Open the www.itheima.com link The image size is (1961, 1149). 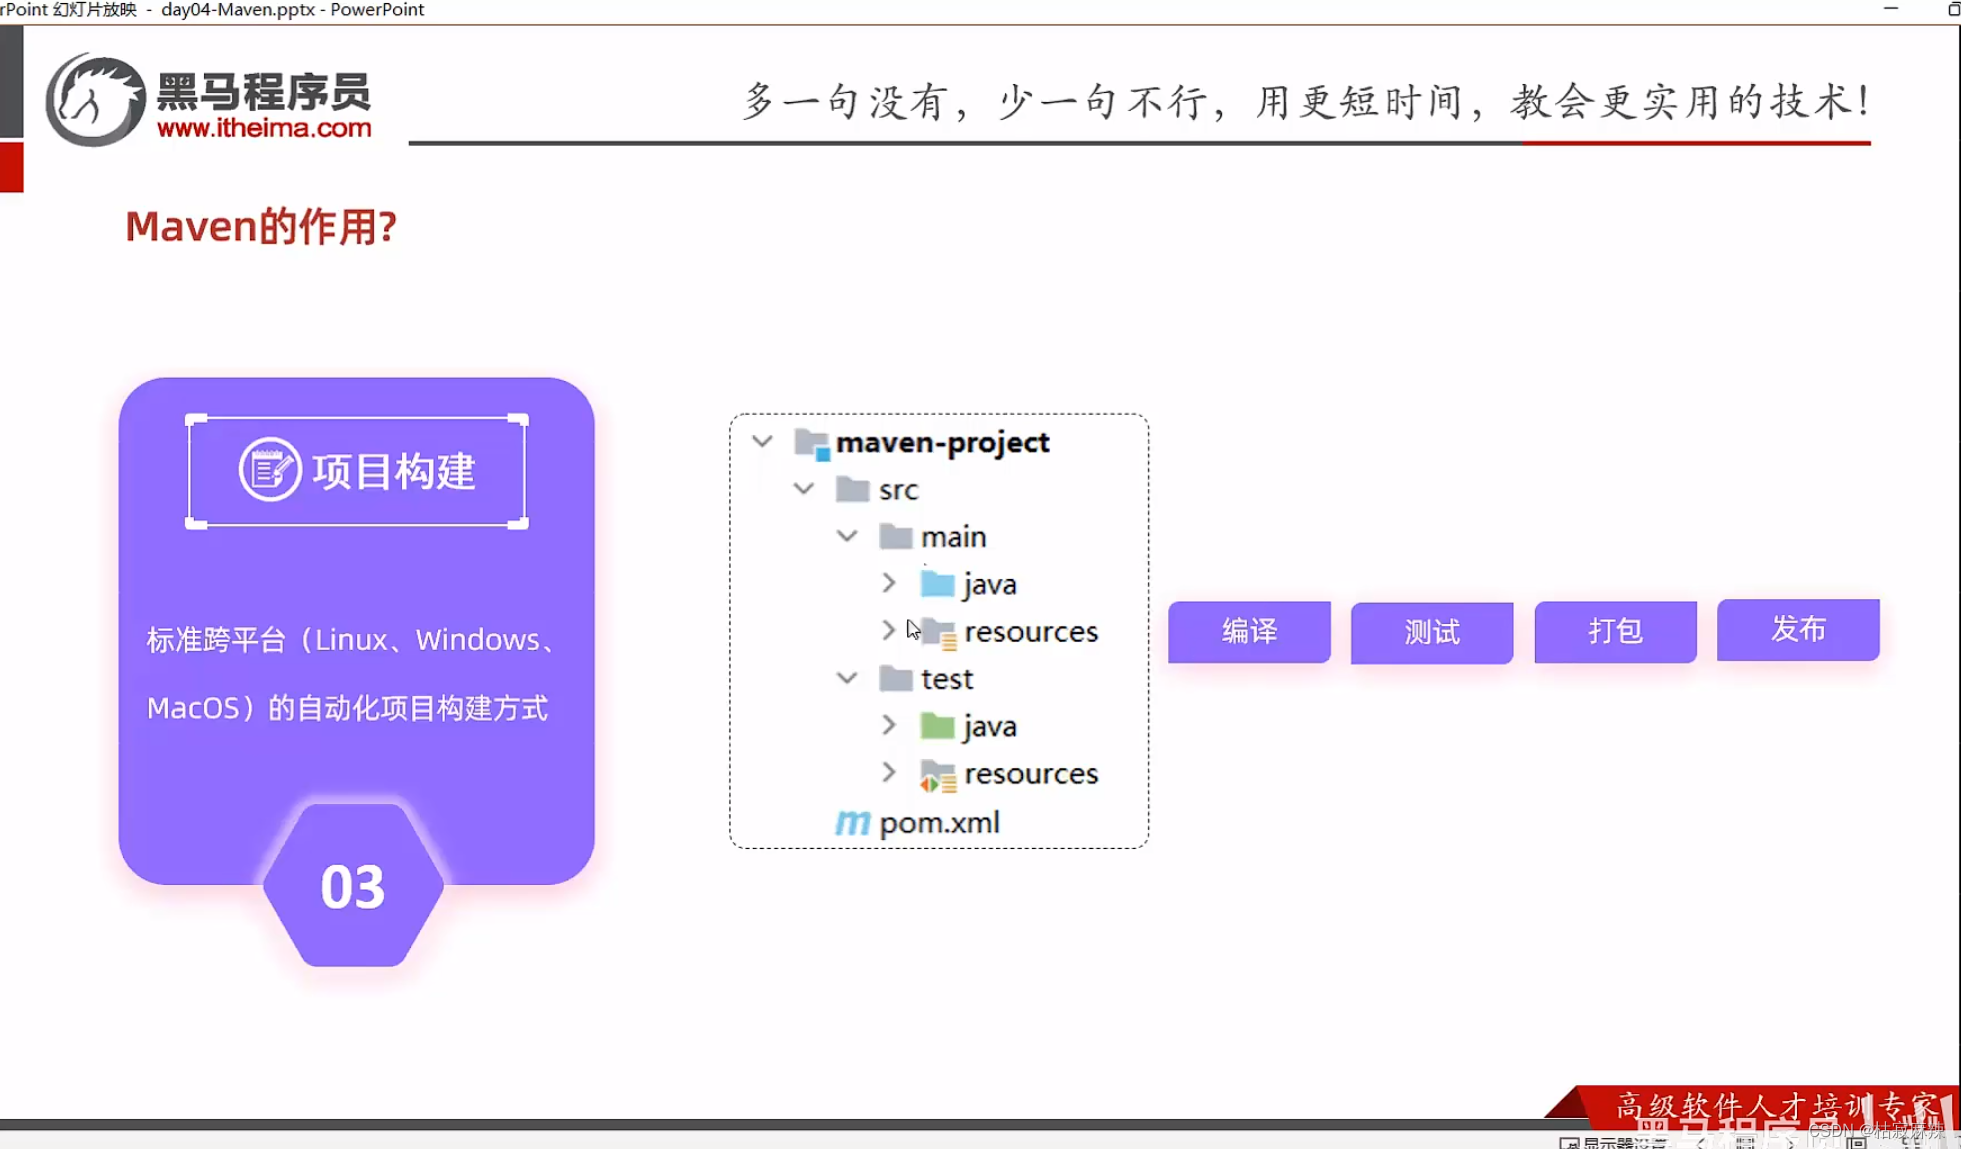(264, 128)
